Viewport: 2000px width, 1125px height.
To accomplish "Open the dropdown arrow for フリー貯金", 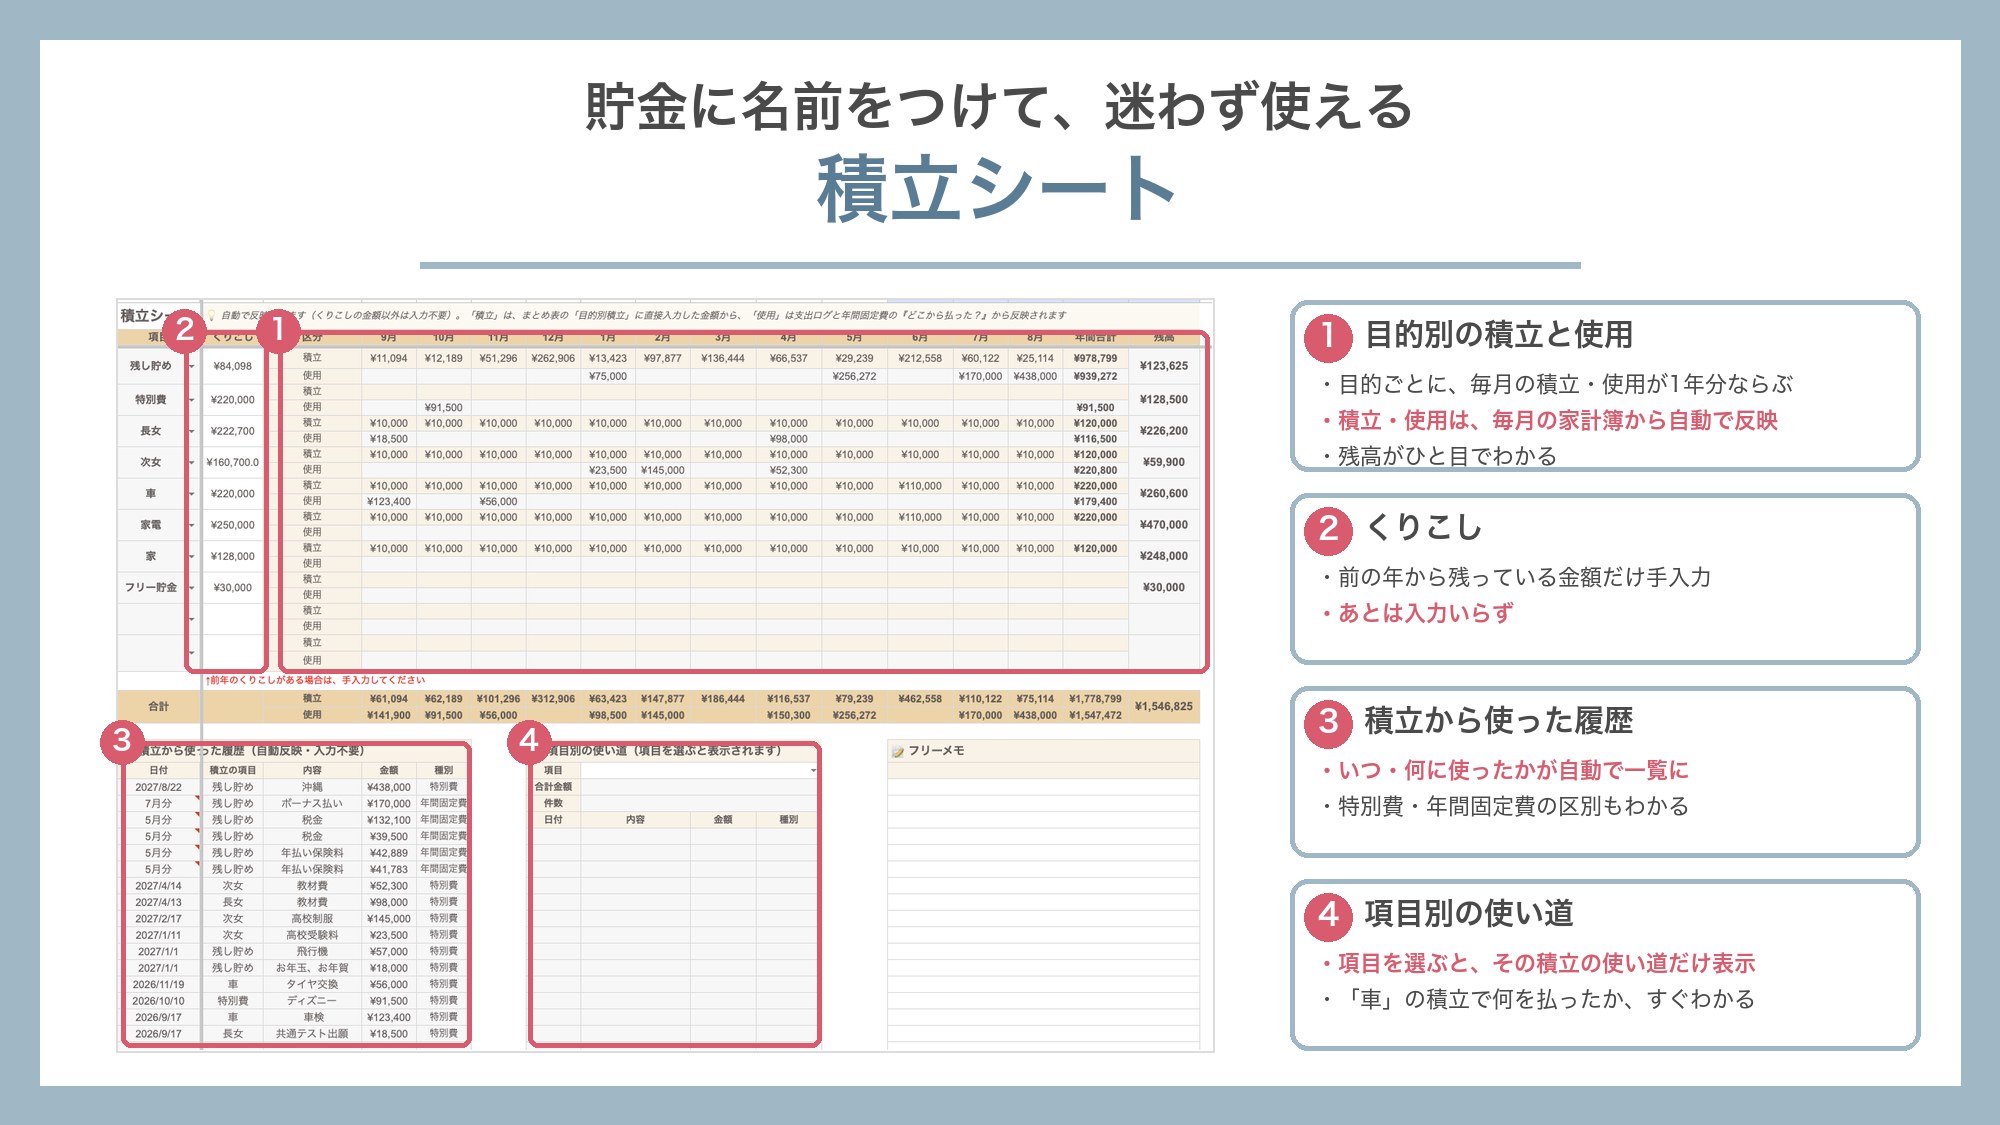I will tap(191, 588).
